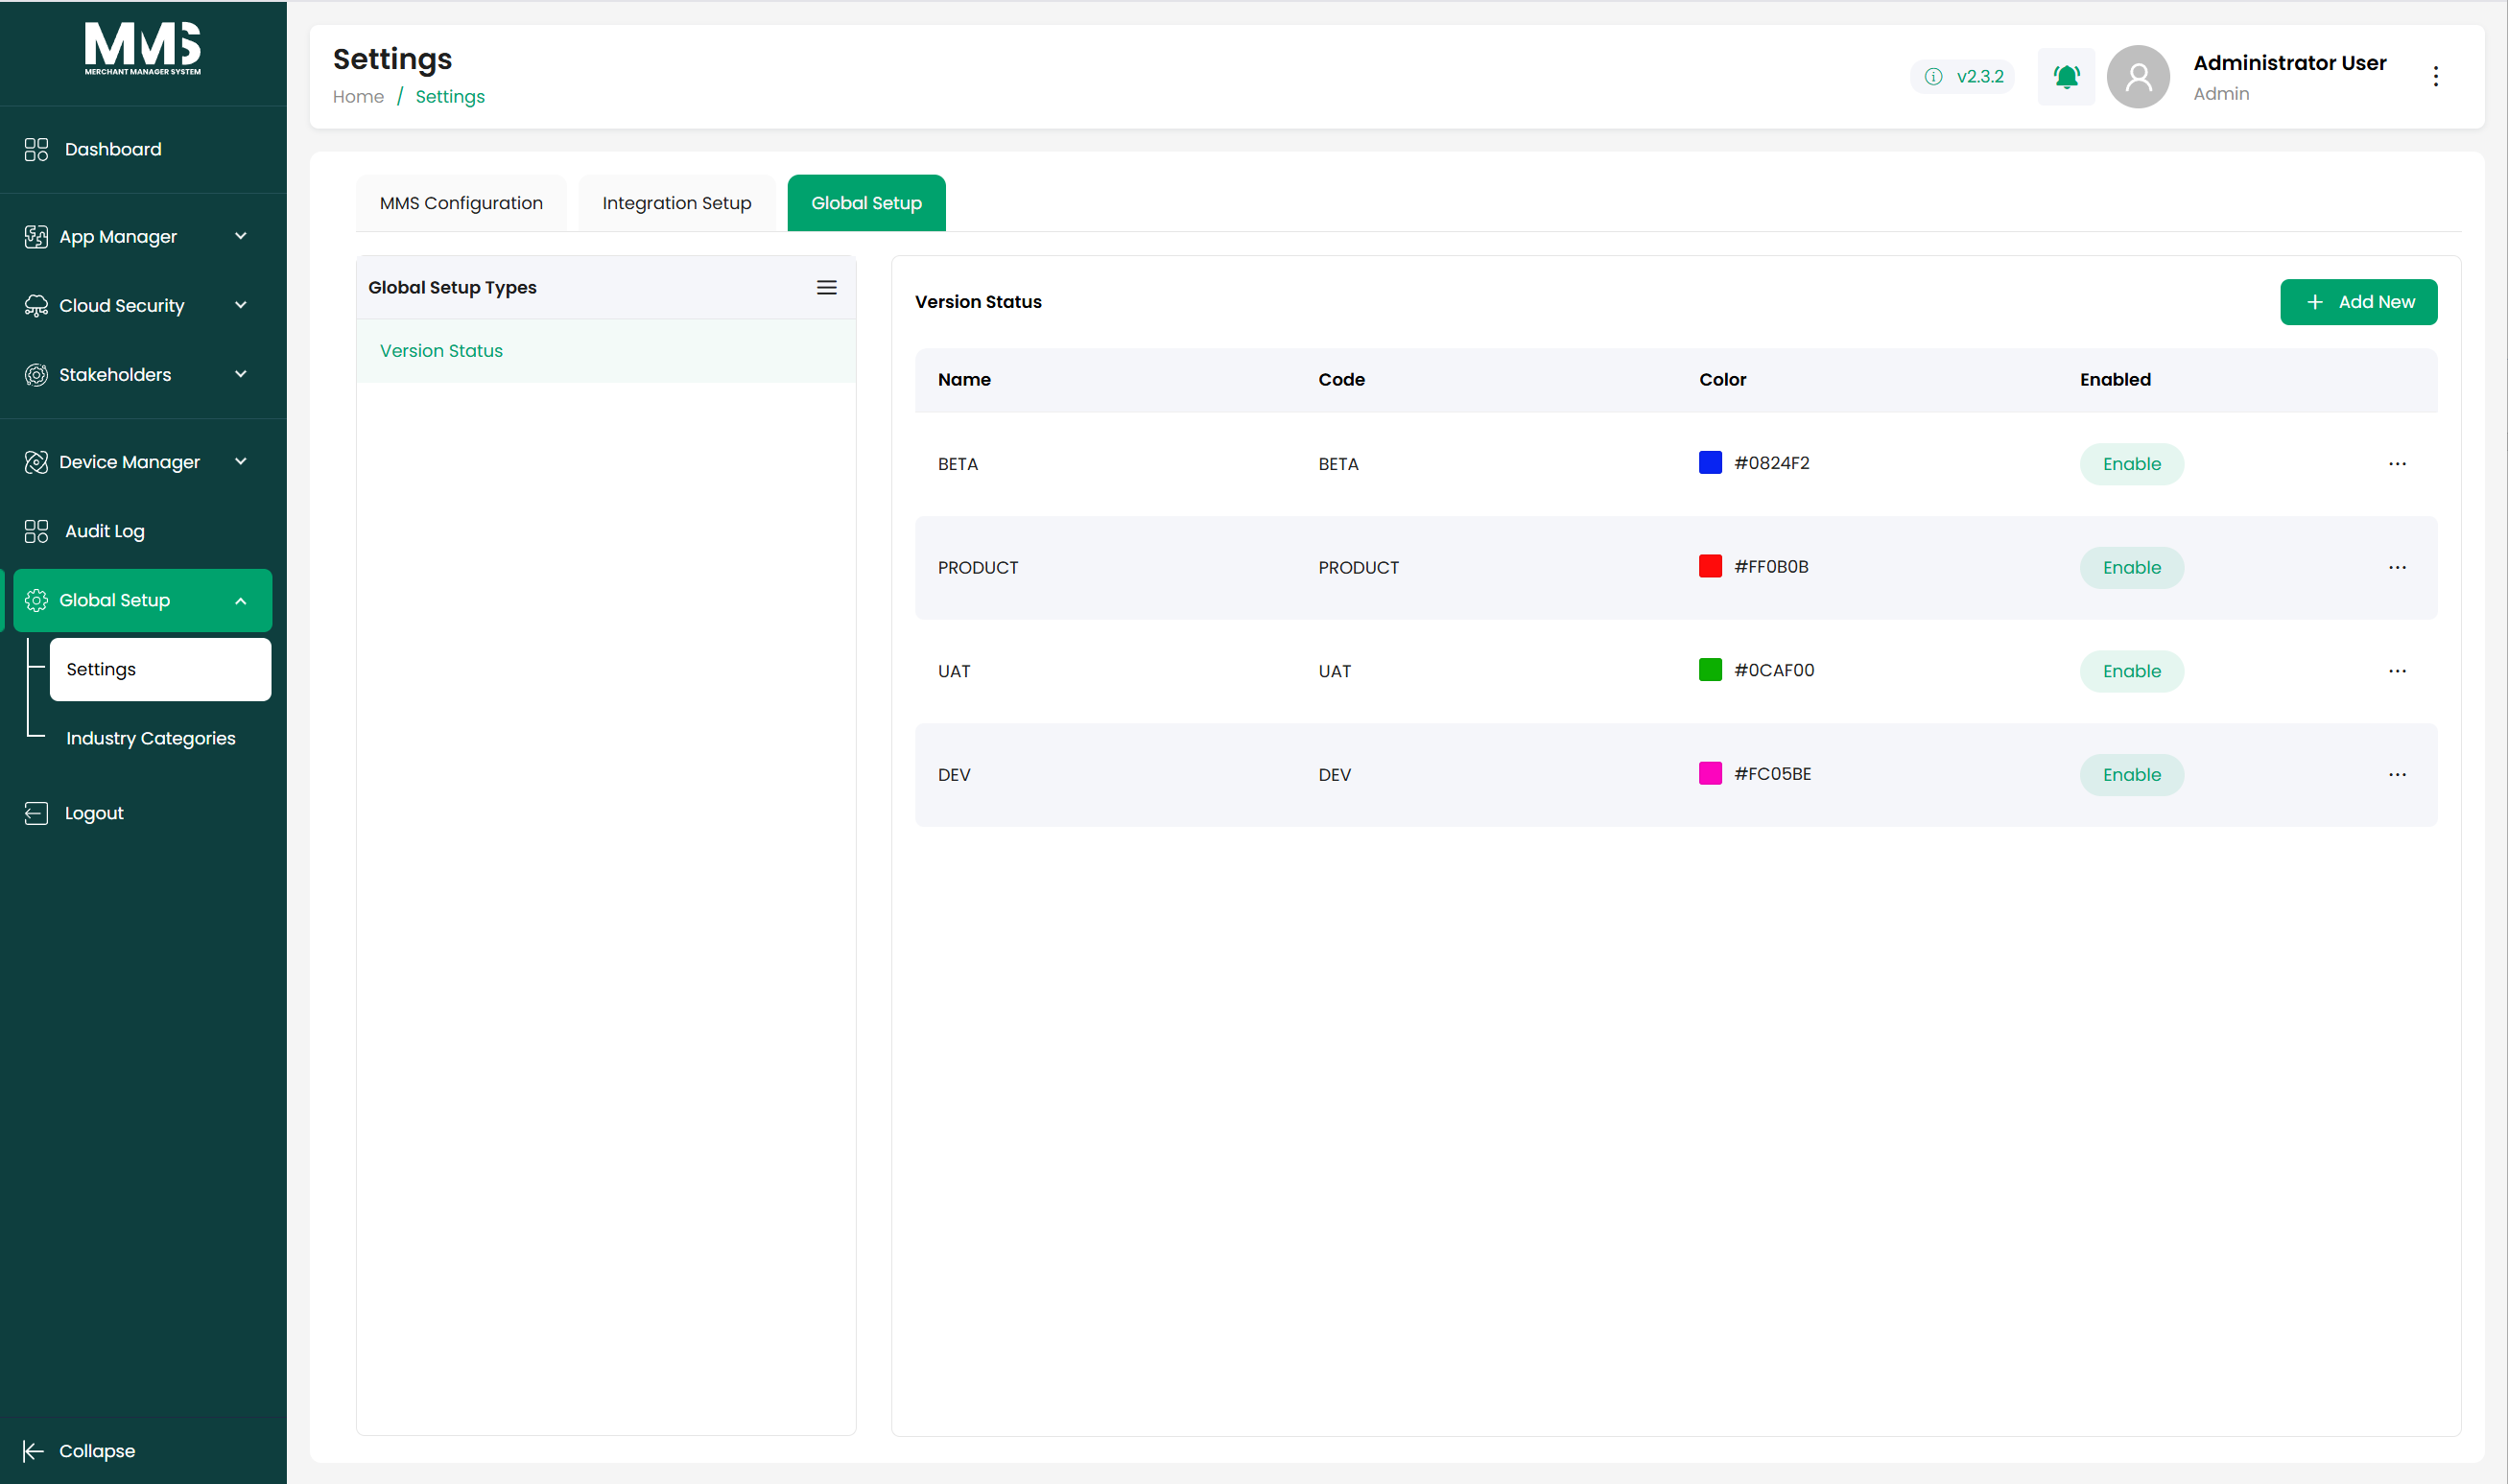Expand the App Manager chevron
This screenshot has height=1484, width=2508.
tap(241, 236)
